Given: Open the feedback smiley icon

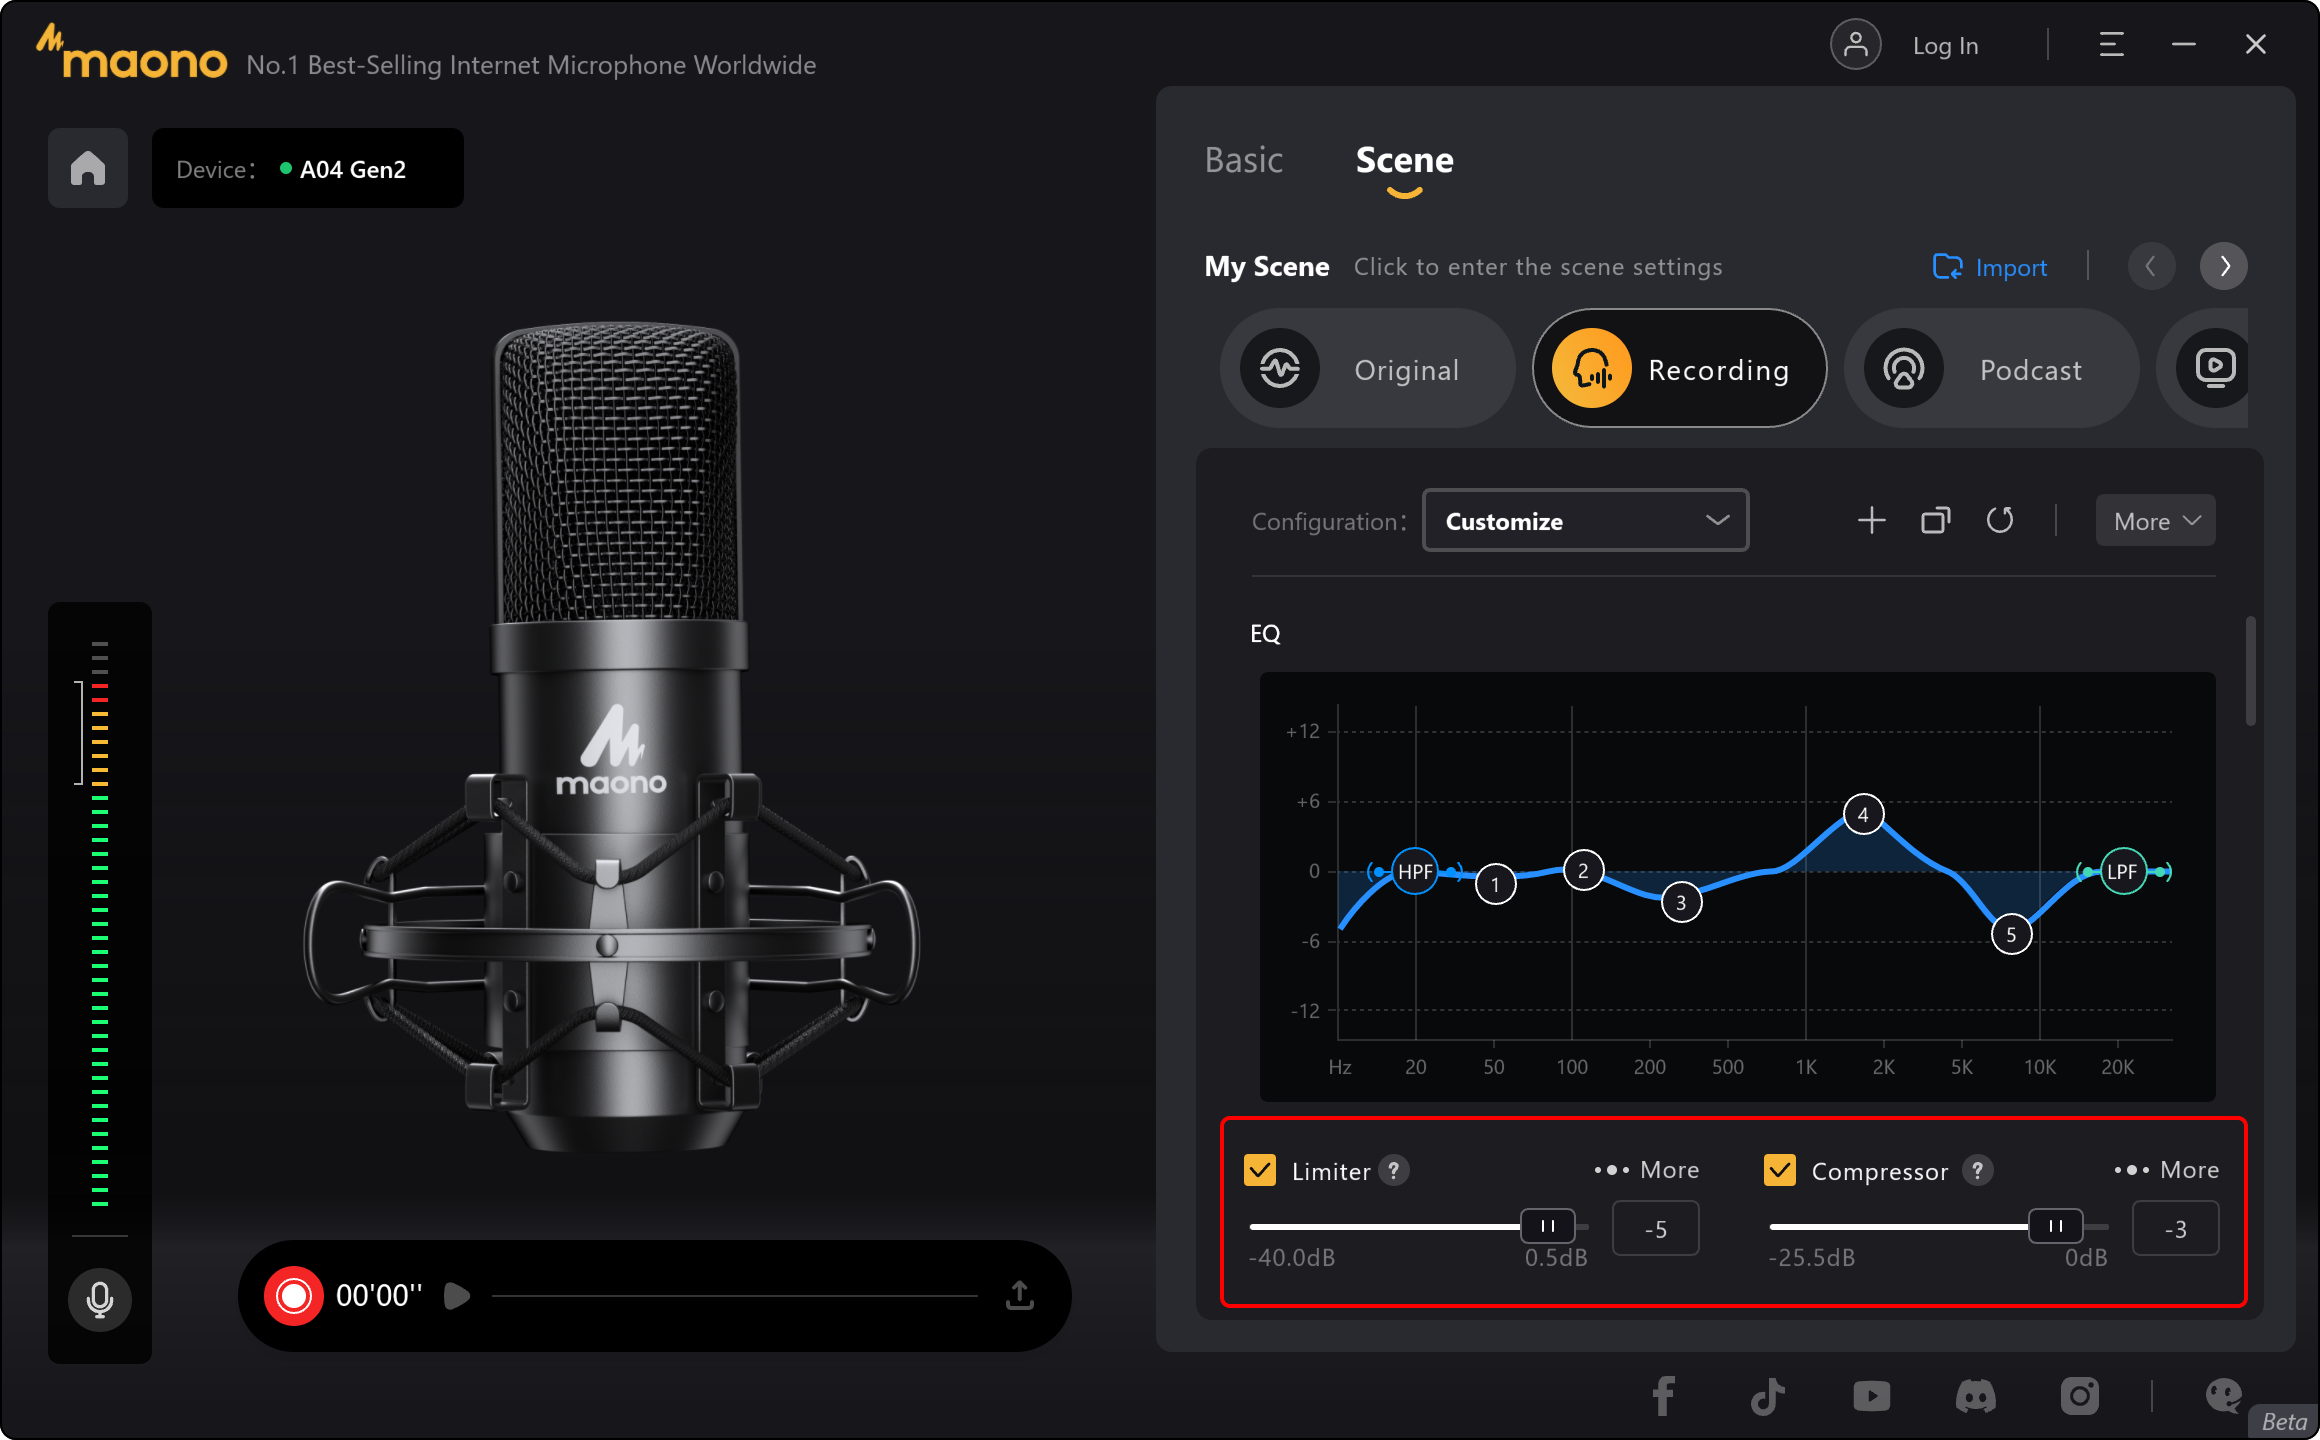Looking at the screenshot, I should [x=2223, y=1396].
